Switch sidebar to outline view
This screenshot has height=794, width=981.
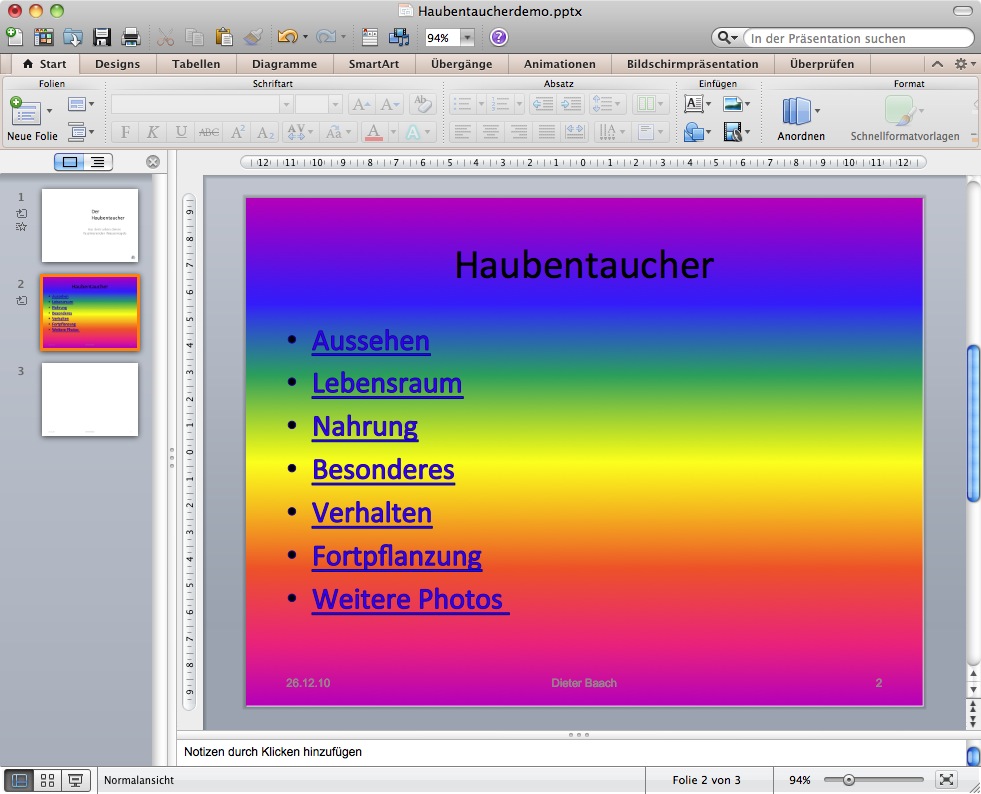click(x=97, y=162)
